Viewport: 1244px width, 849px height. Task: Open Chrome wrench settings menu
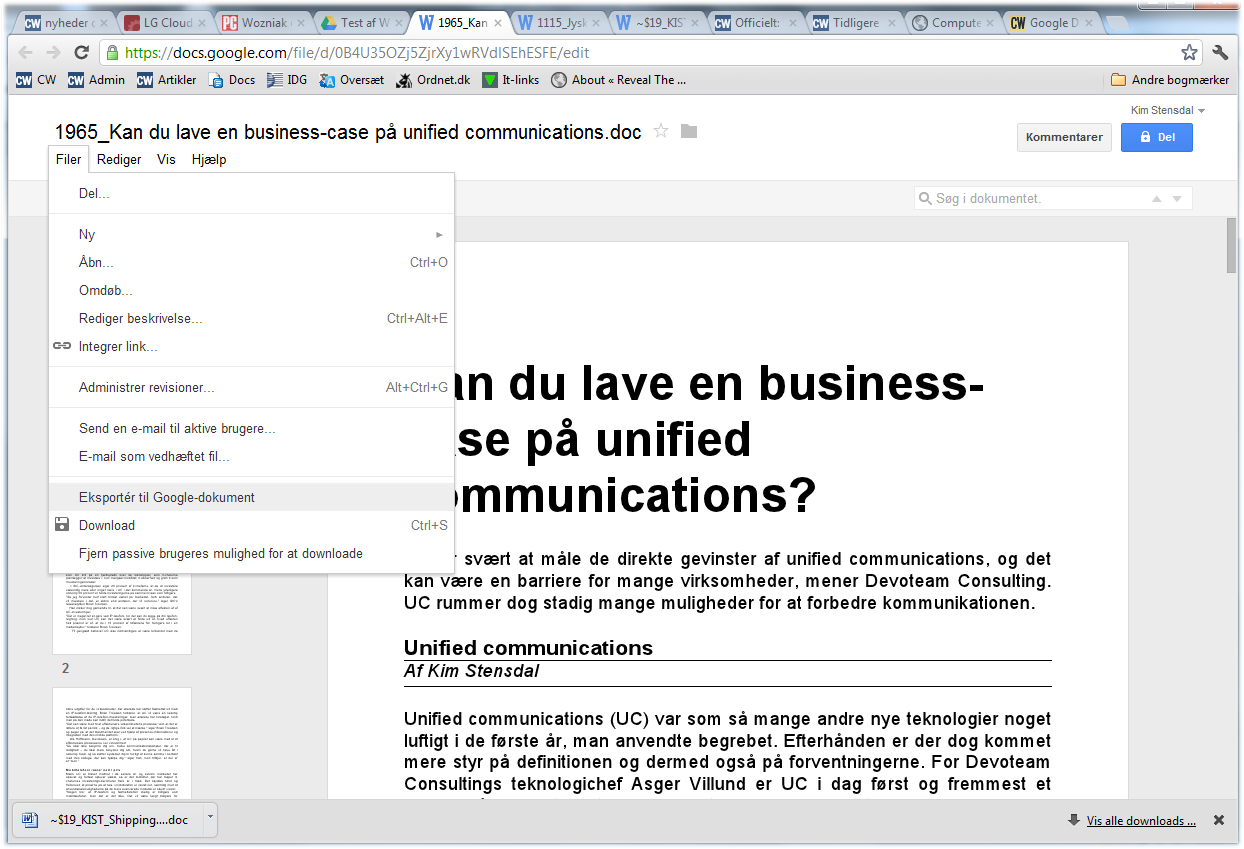(1220, 53)
